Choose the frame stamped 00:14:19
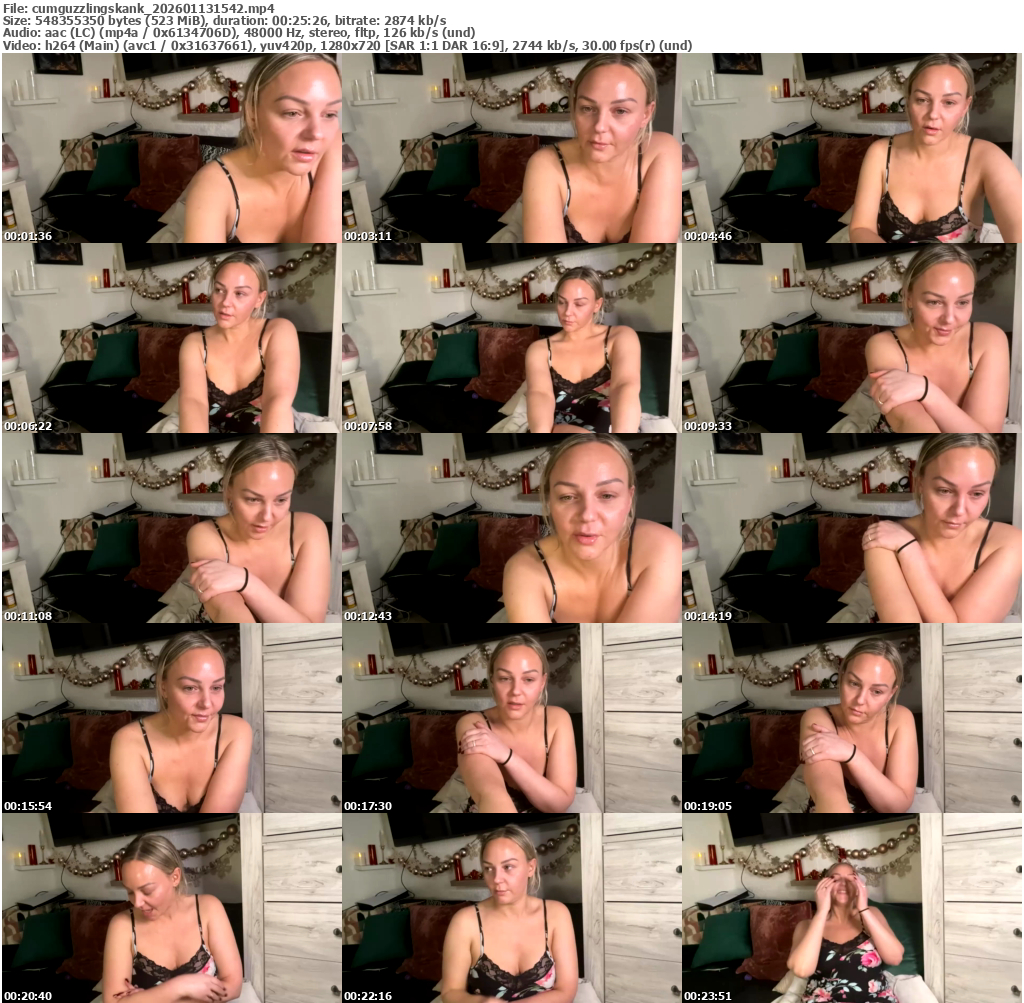This screenshot has height=1003, width=1024. tap(852, 528)
